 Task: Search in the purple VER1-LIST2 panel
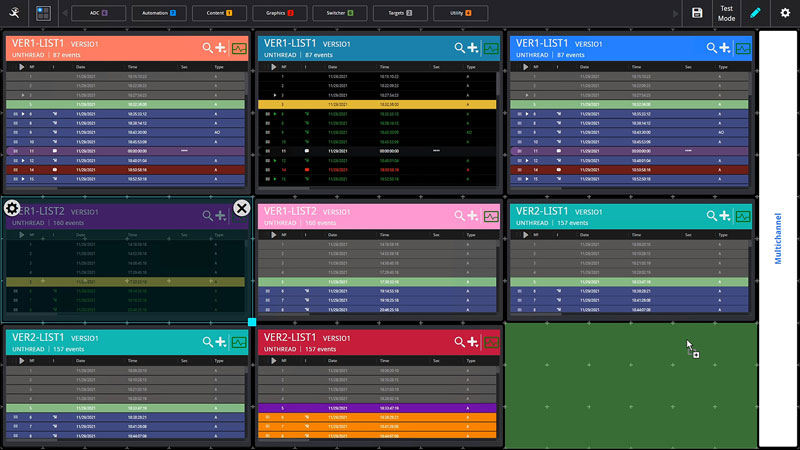[x=207, y=216]
